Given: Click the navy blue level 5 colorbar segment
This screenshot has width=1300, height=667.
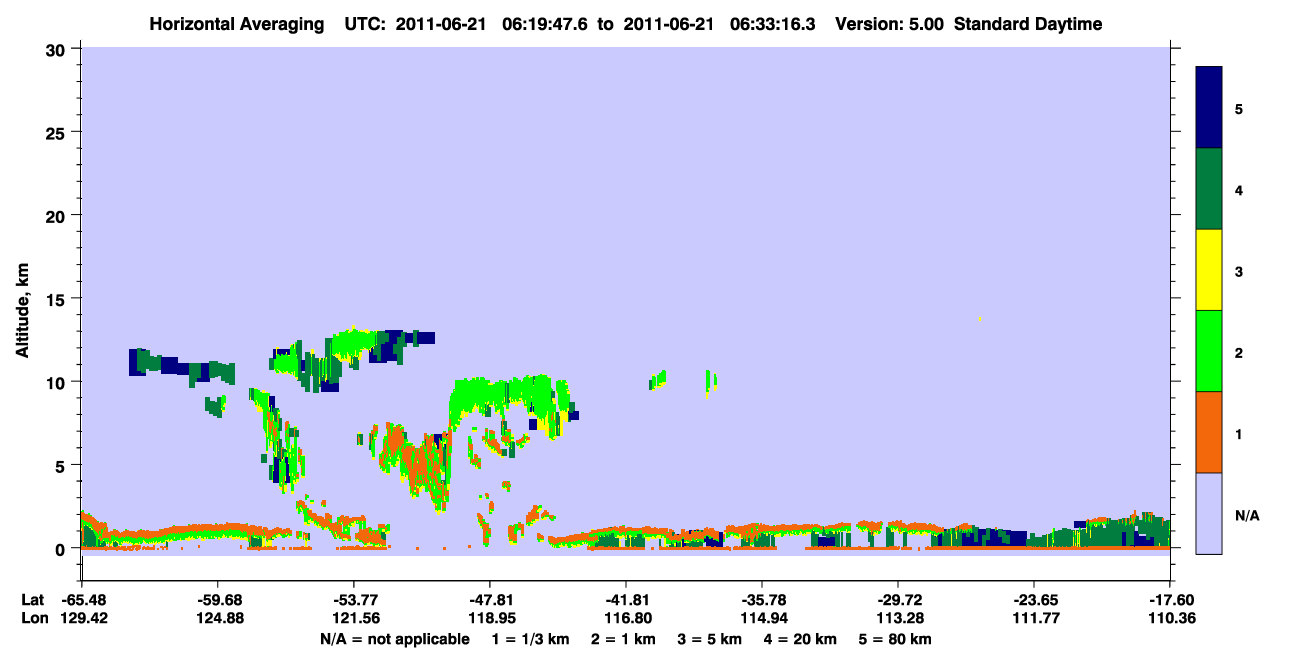Looking at the screenshot, I should (x=1209, y=107).
